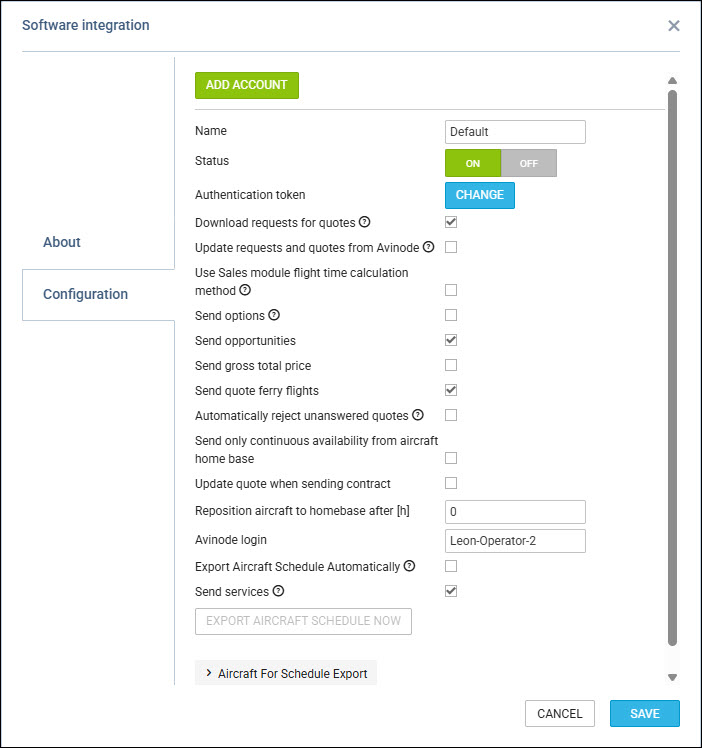Show help for Automatically reject unanswered quotes
This screenshot has height=748, width=702.
click(x=418, y=415)
